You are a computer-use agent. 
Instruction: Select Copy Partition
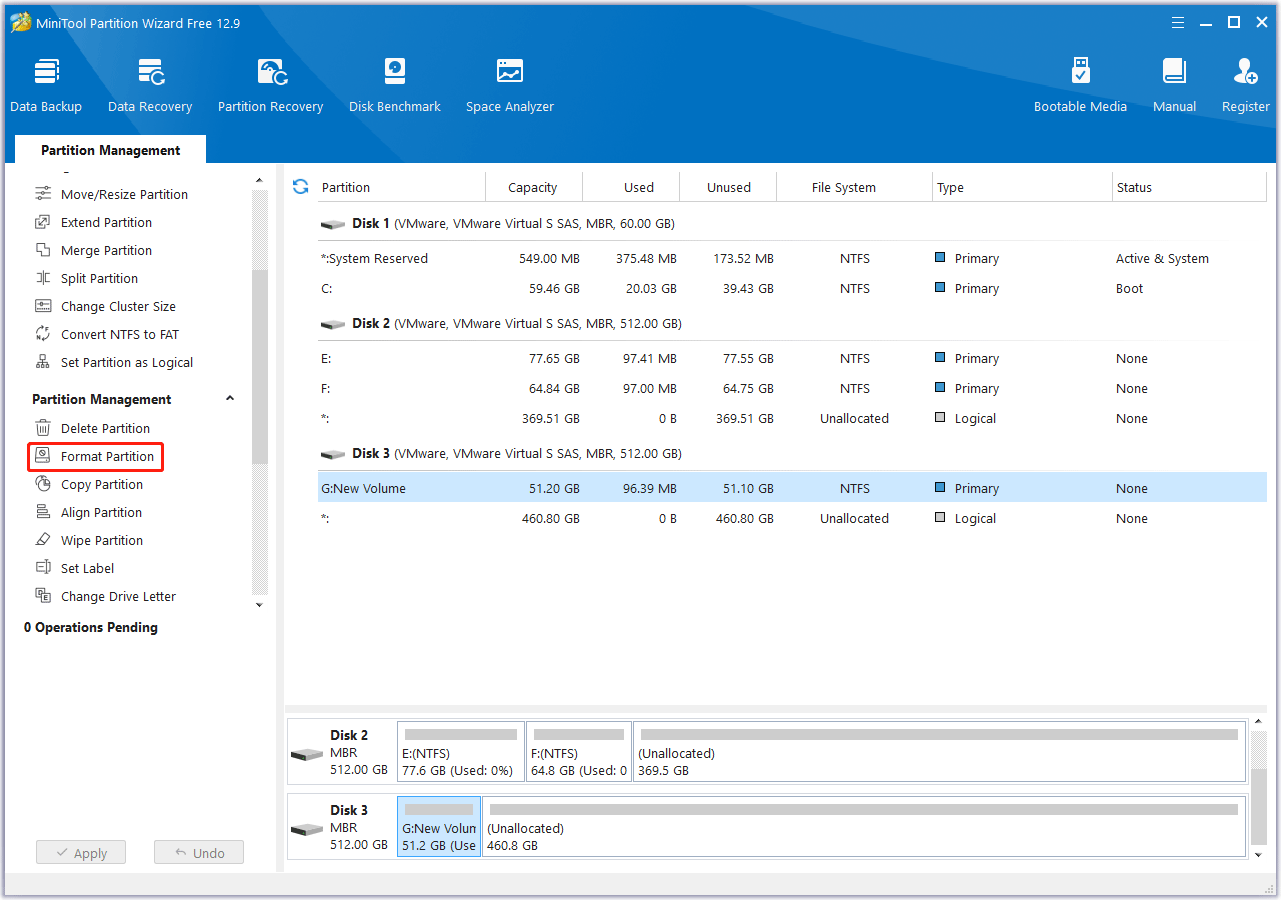pyautogui.click(x=102, y=484)
